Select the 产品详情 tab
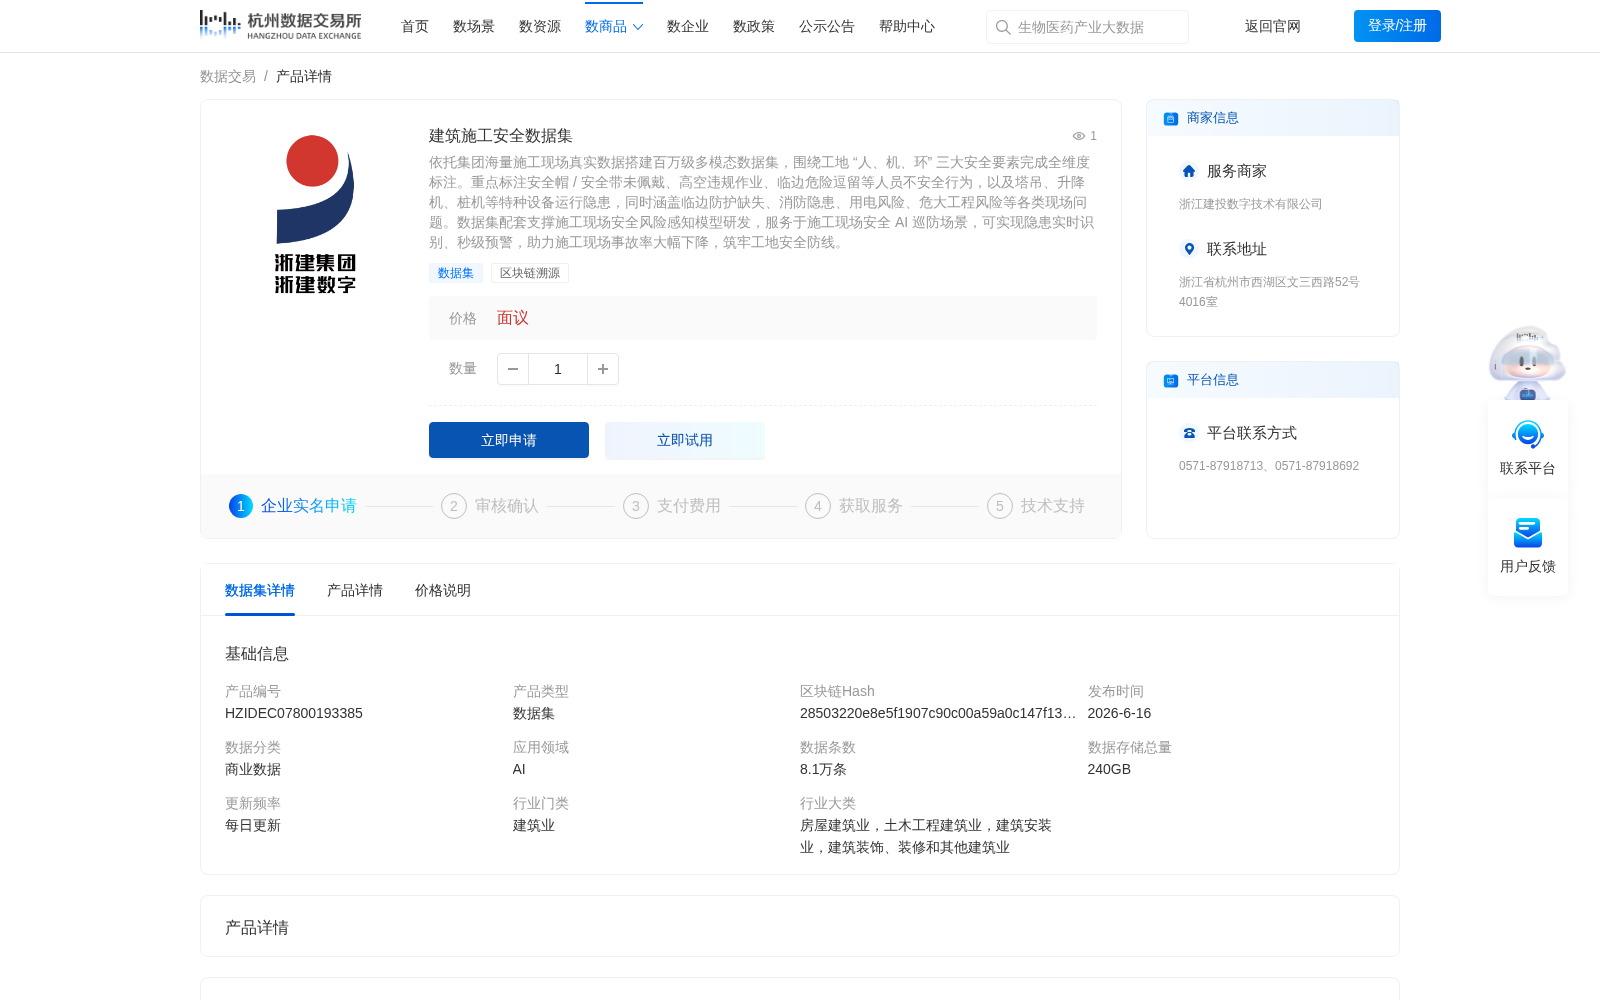This screenshot has height=1000, width=1600. [355, 591]
